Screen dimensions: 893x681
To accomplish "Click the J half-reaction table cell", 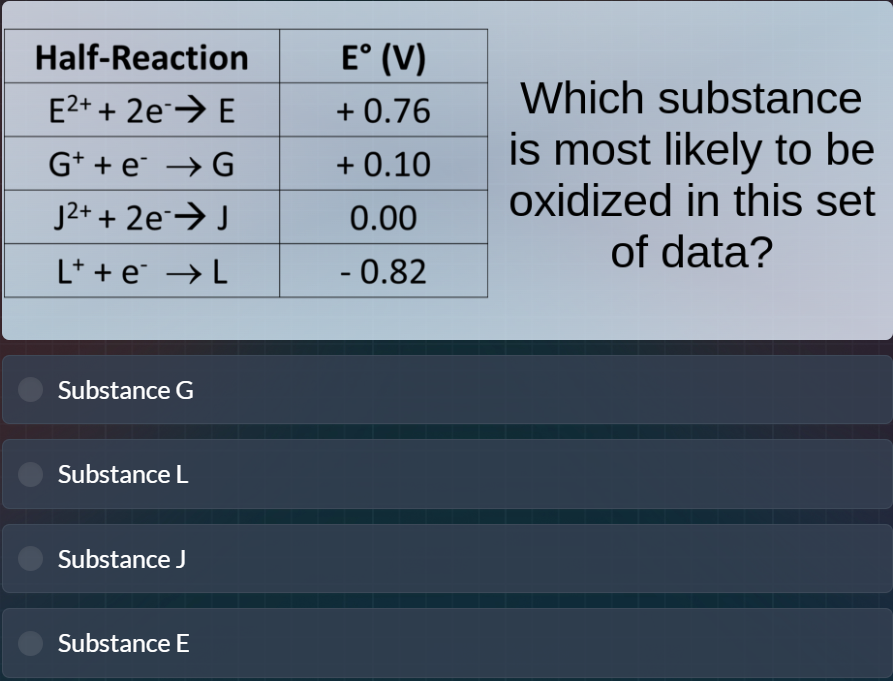I will pyautogui.click(x=140, y=217).
